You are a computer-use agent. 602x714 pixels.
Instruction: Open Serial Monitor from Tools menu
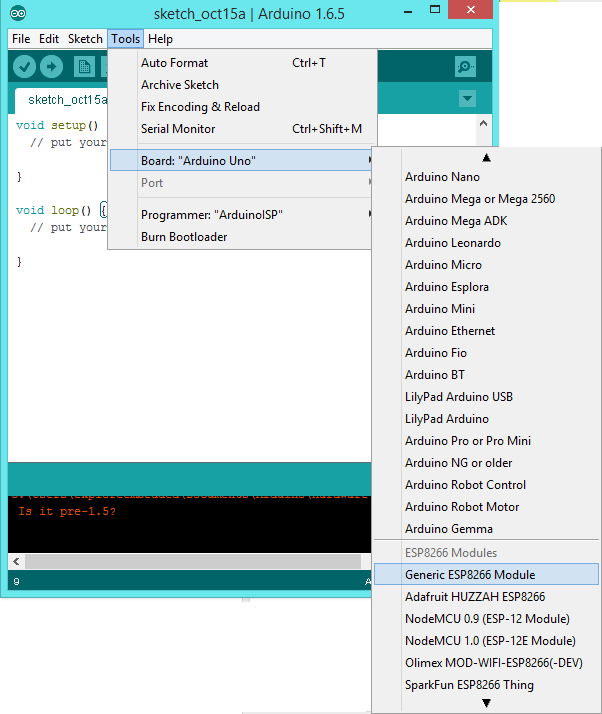pos(242,129)
